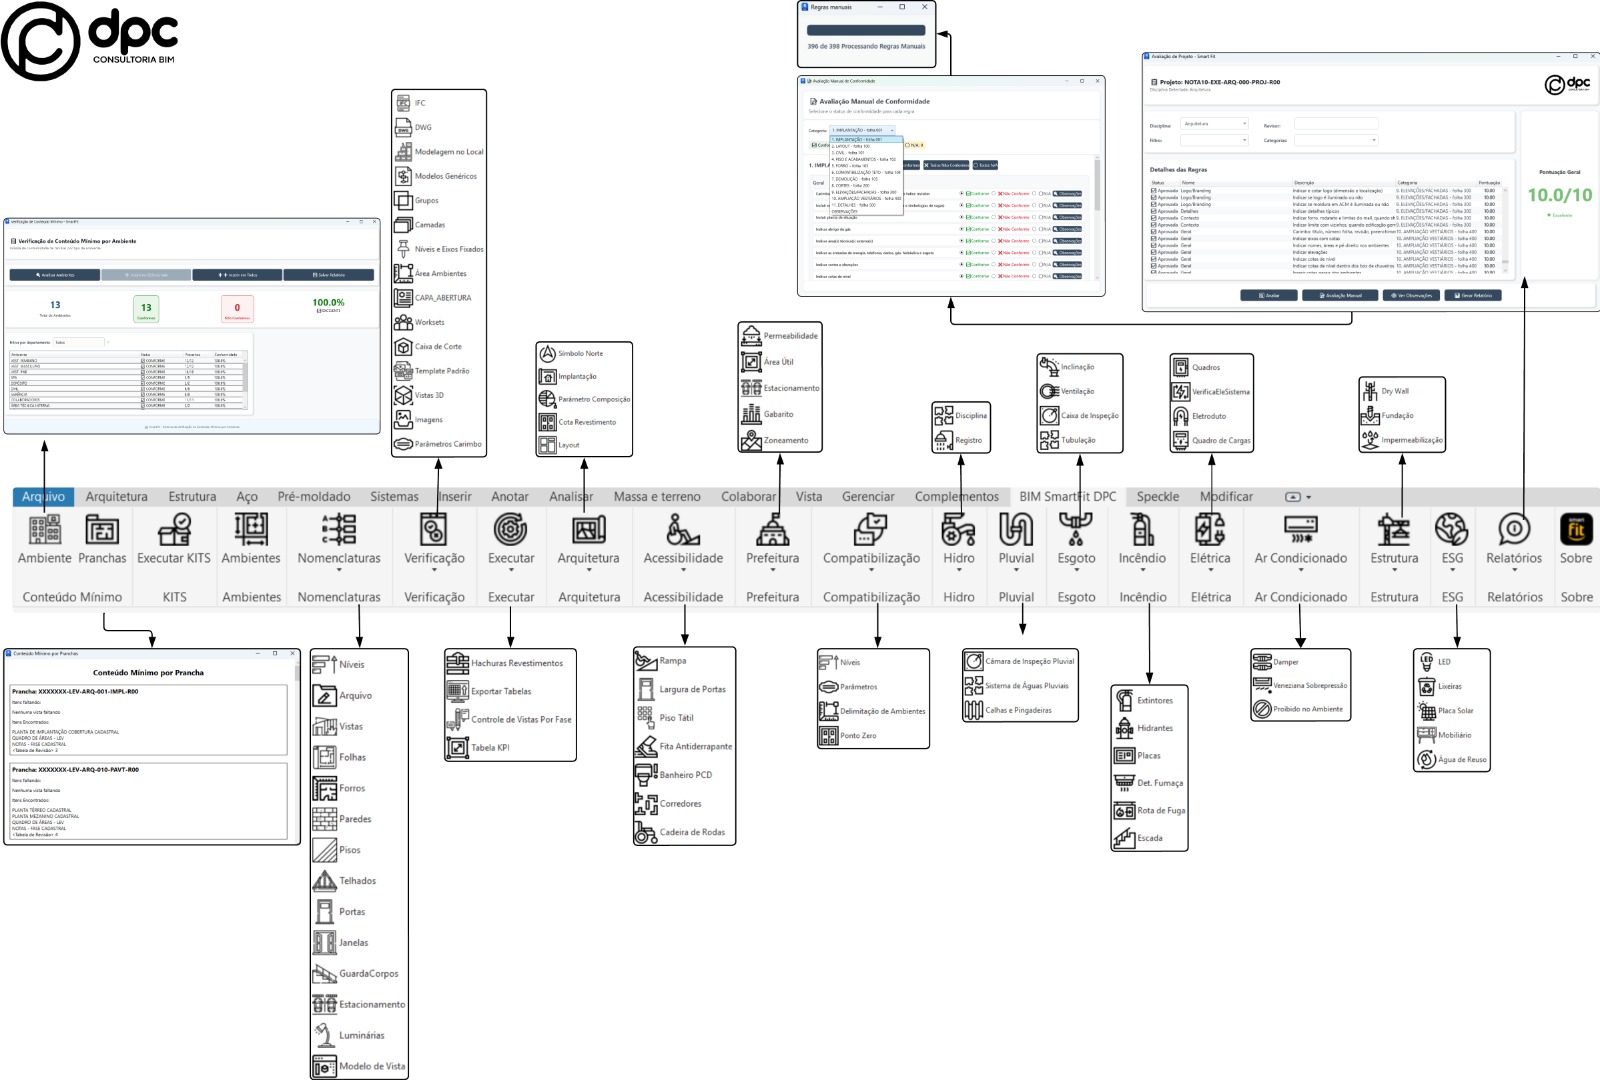
Task: Click the Caixa de Inspeção tool
Action: pyautogui.click(x=1080, y=415)
